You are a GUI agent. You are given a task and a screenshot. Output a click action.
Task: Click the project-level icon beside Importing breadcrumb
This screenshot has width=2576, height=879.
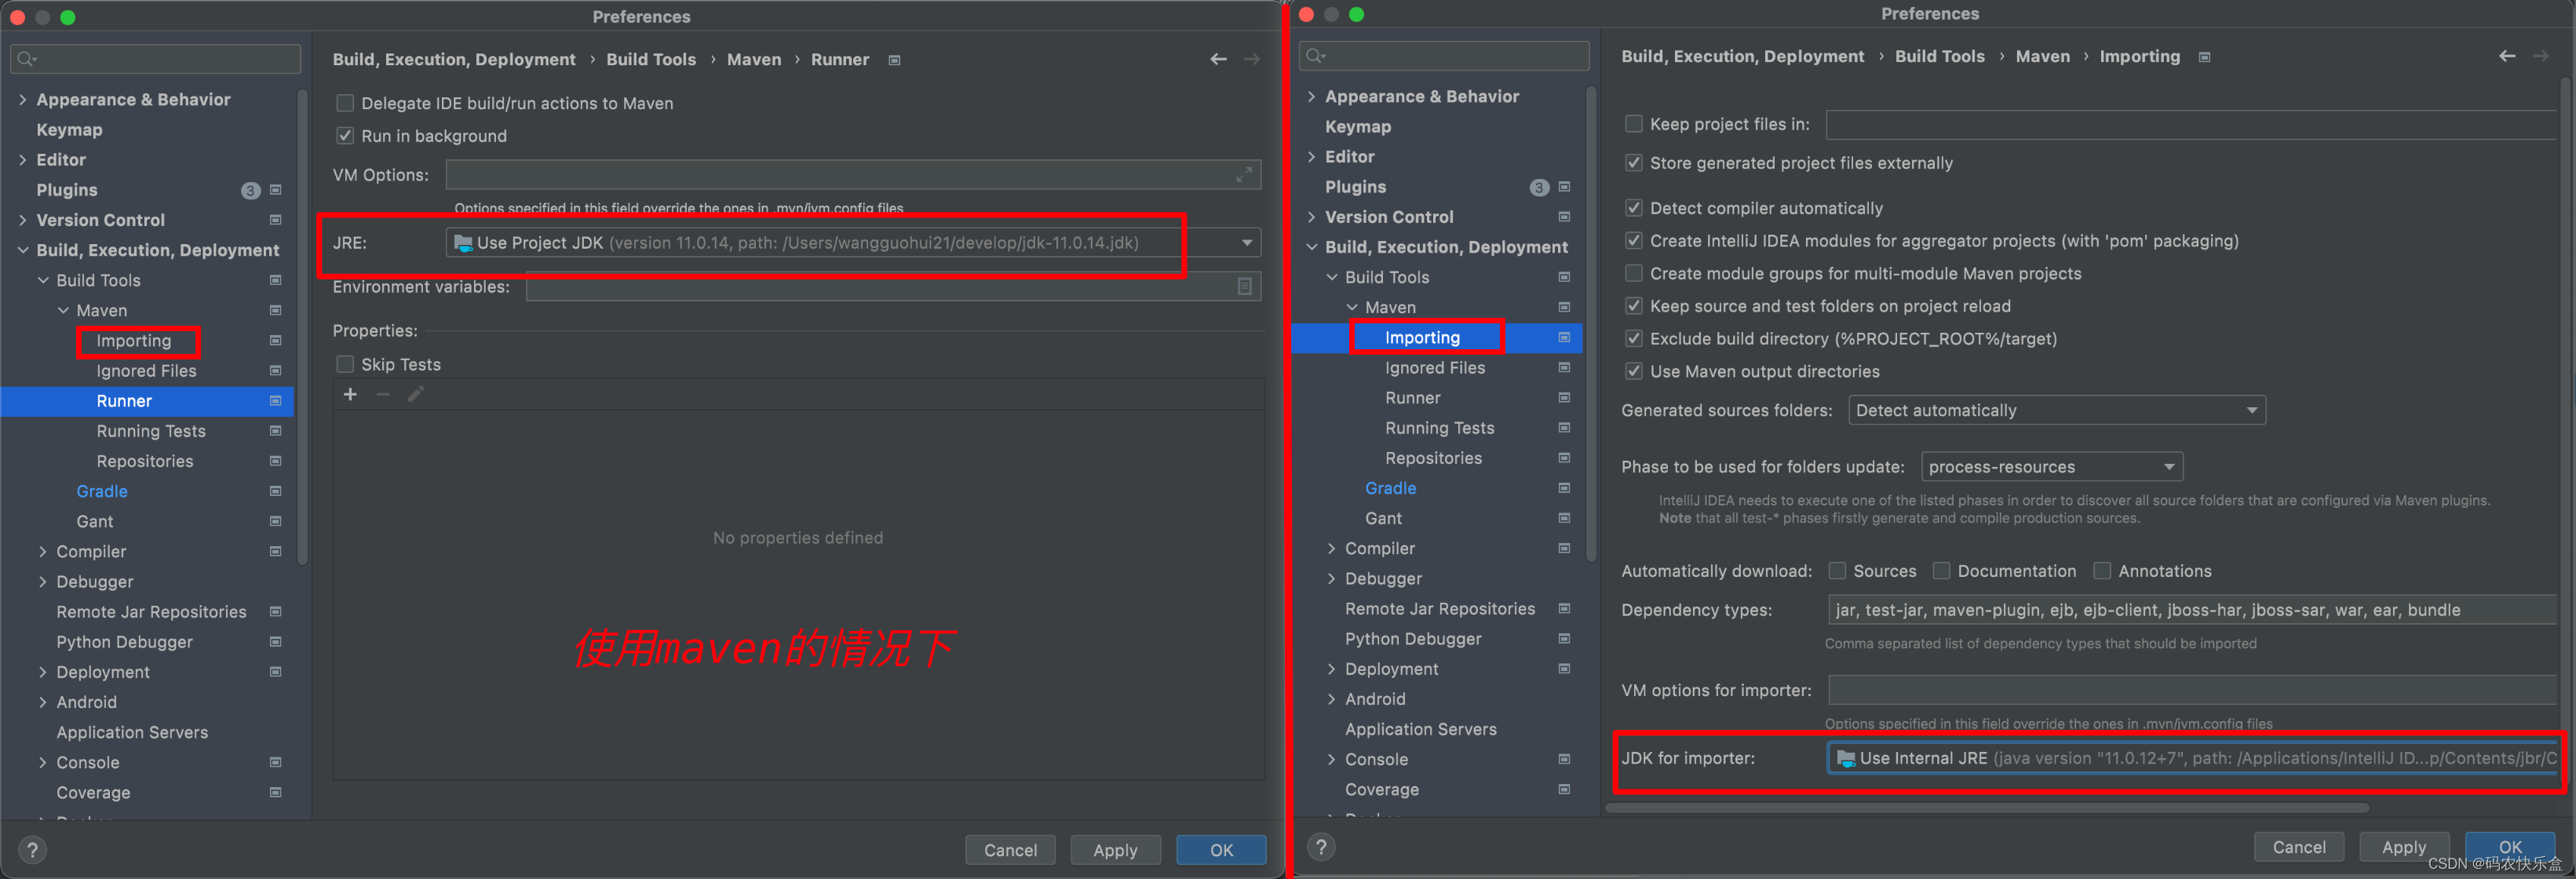click(x=2205, y=57)
